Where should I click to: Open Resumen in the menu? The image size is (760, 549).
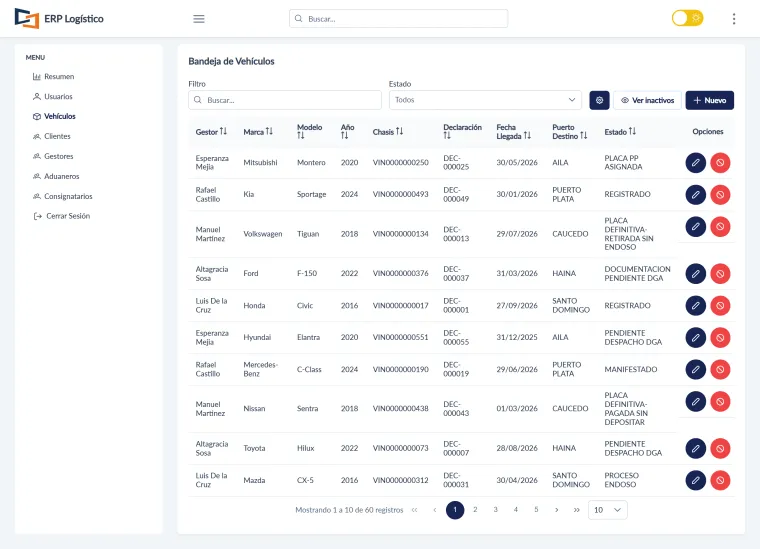coord(53,77)
